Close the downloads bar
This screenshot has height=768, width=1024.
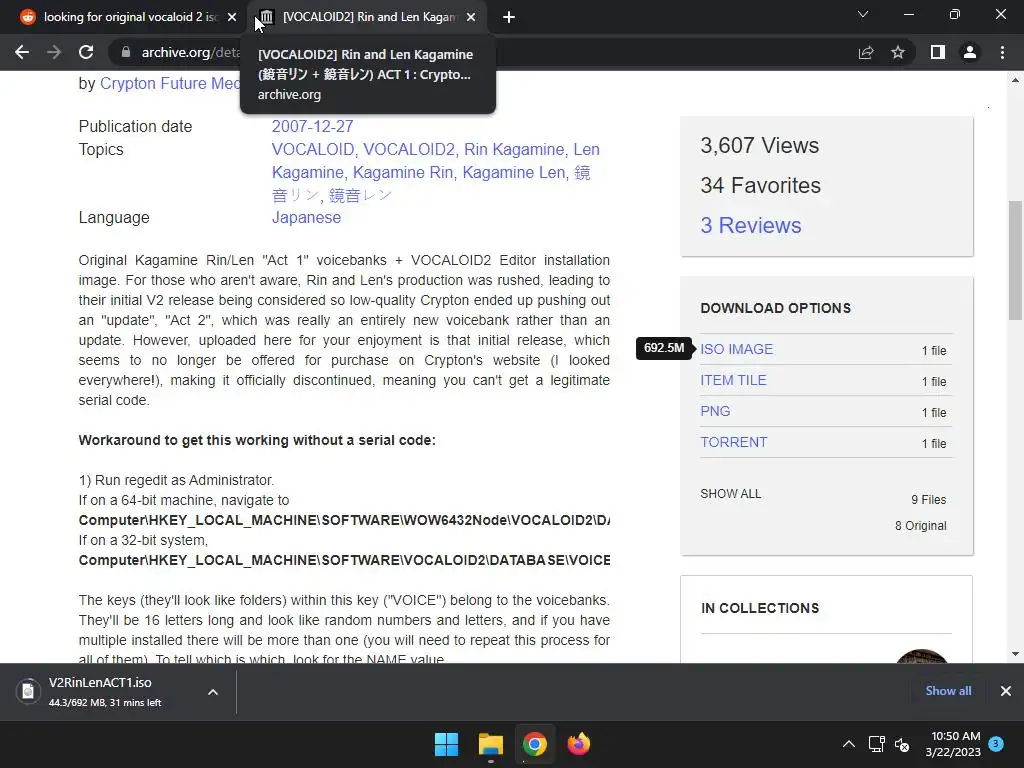(1006, 691)
